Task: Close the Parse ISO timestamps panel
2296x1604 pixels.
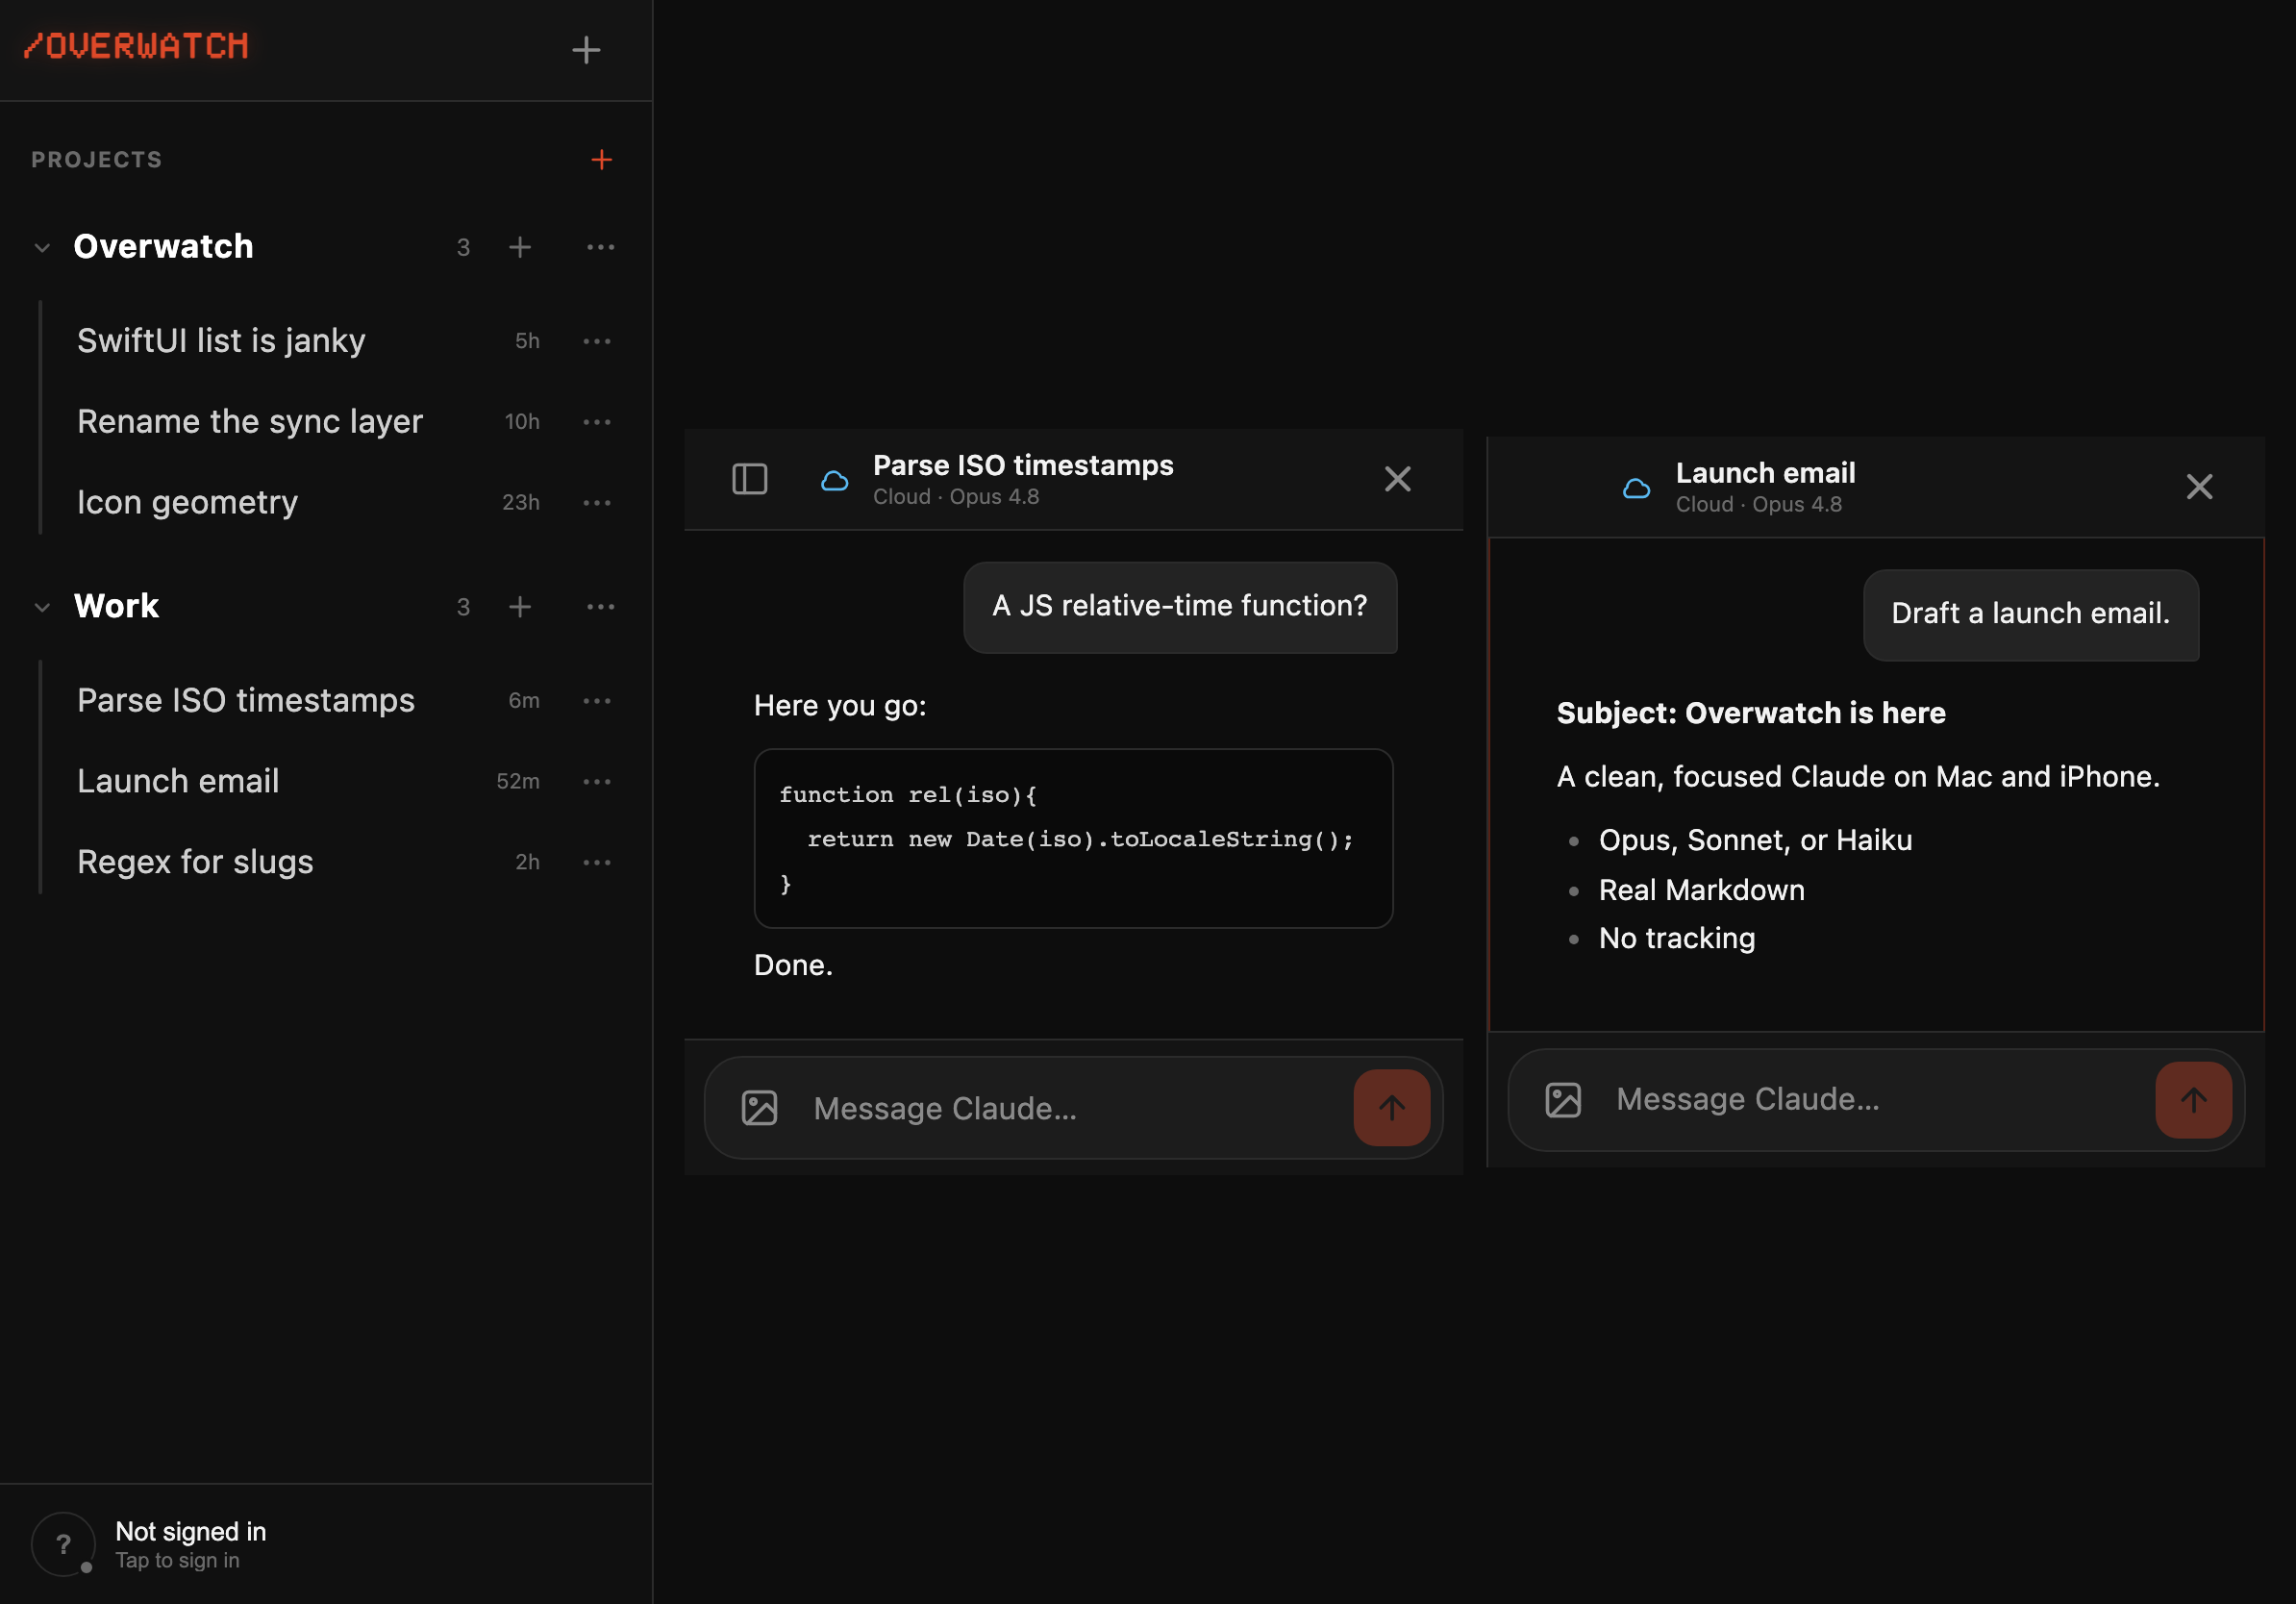Action: (x=1397, y=480)
